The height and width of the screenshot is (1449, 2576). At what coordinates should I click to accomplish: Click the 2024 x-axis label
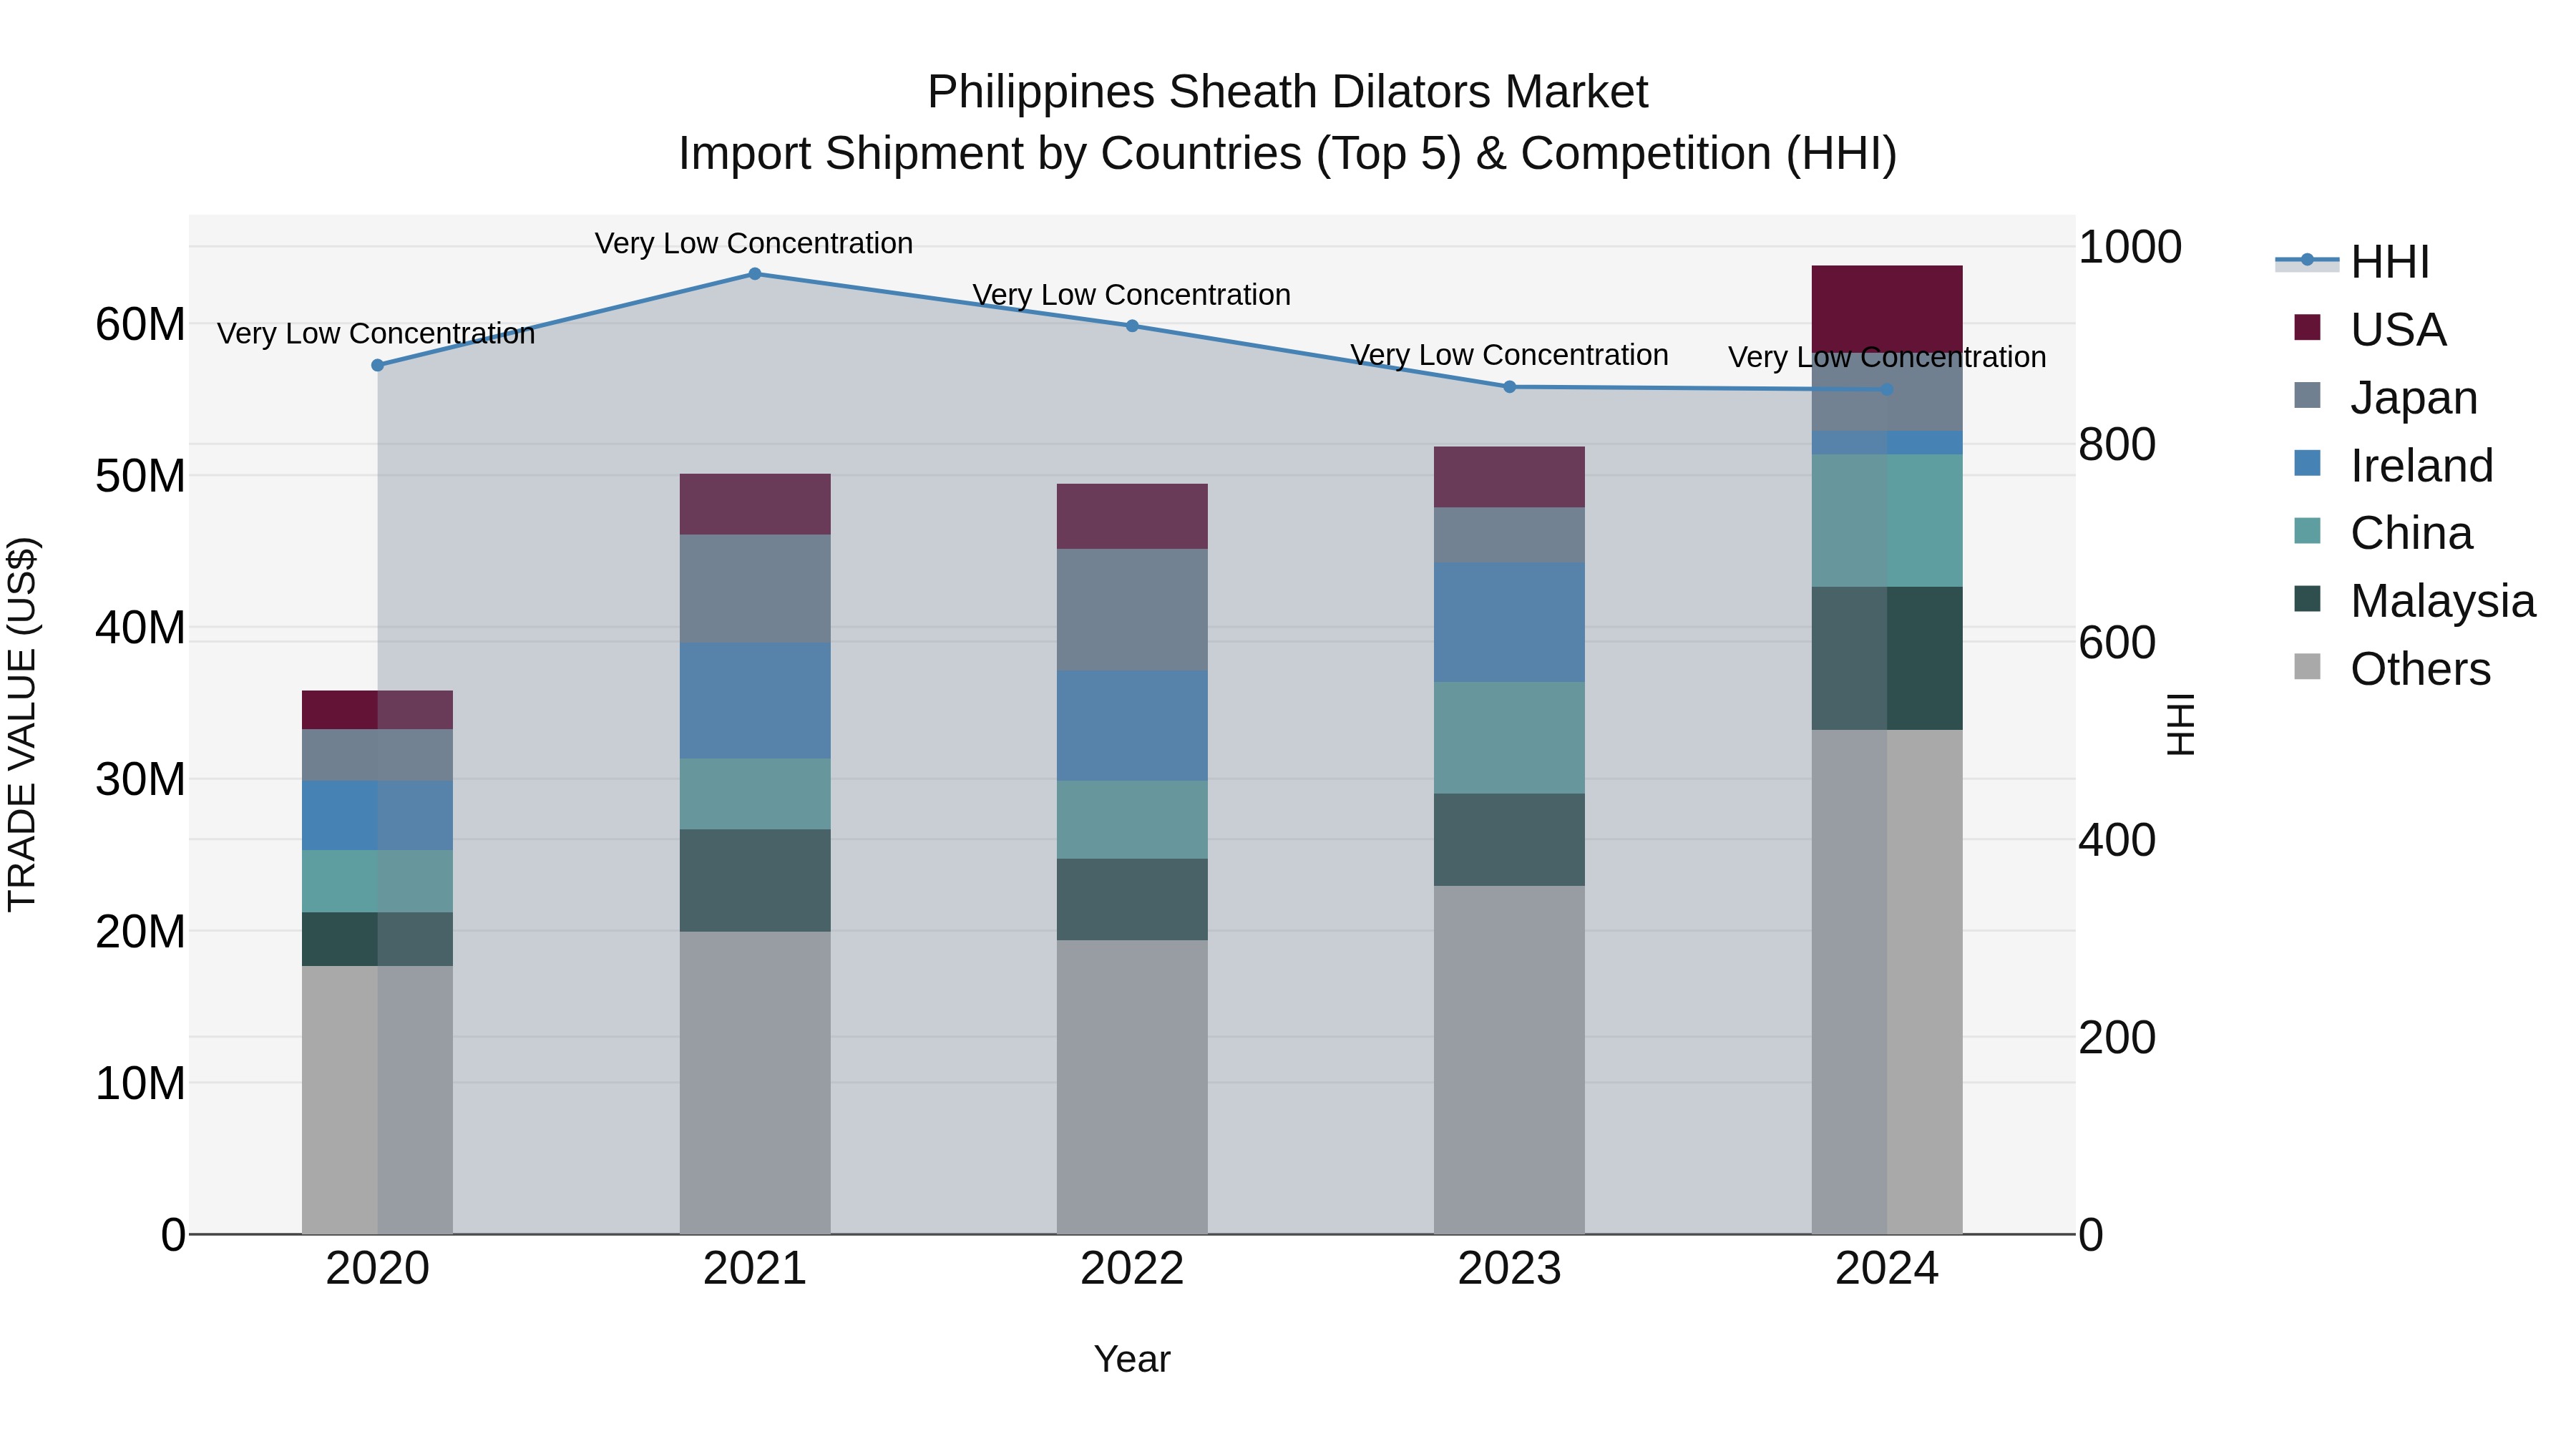[1887, 1269]
